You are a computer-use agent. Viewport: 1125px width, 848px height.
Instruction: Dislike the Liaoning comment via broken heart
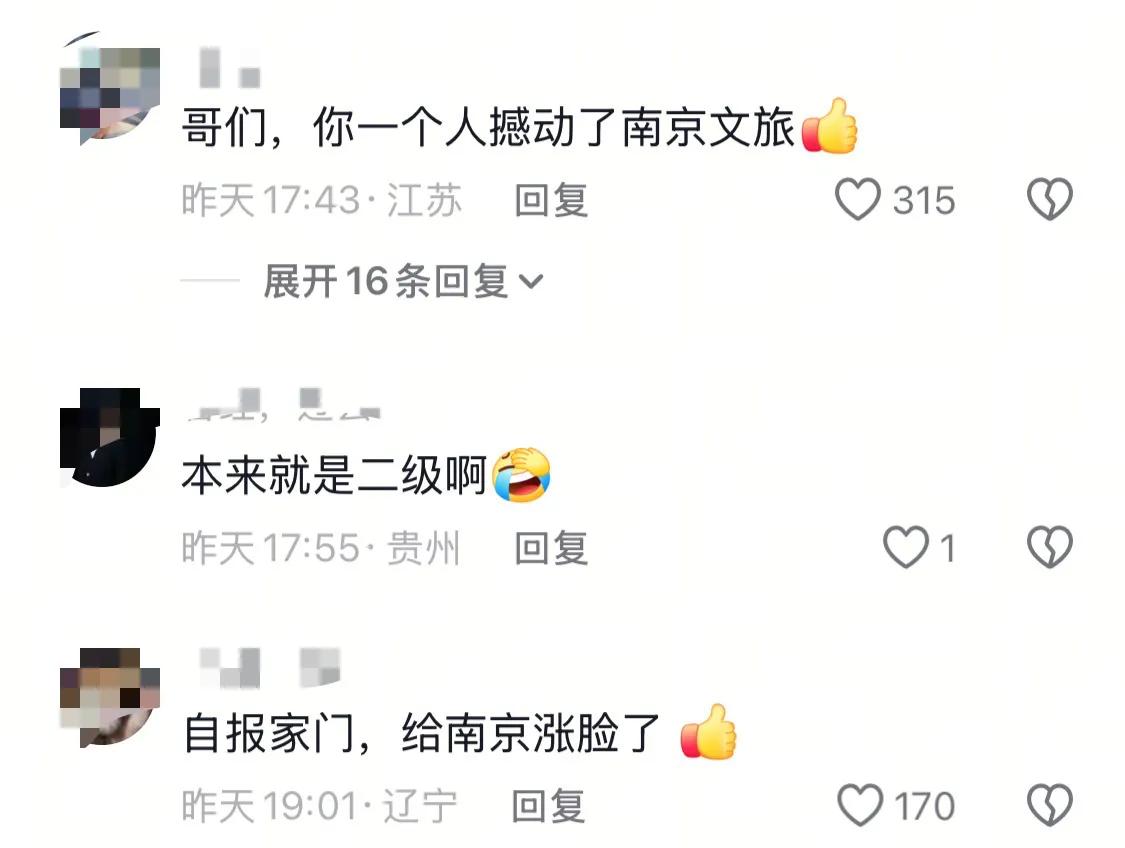[x=1050, y=805]
